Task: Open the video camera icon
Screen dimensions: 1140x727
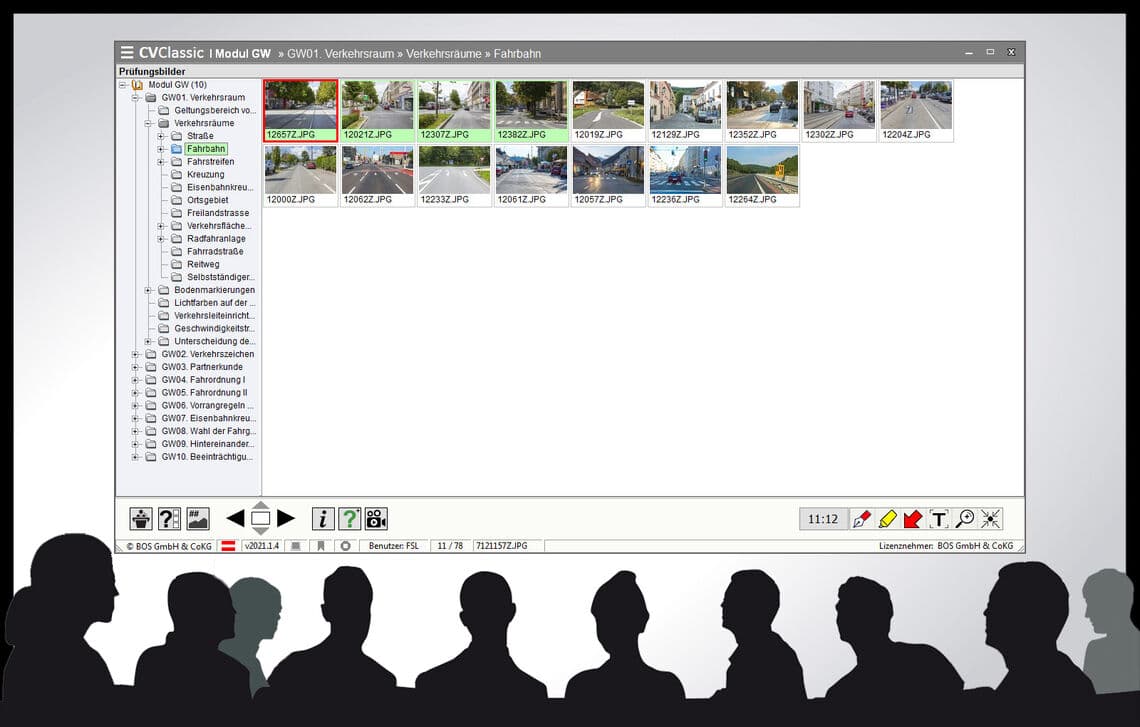Action: 376,518
